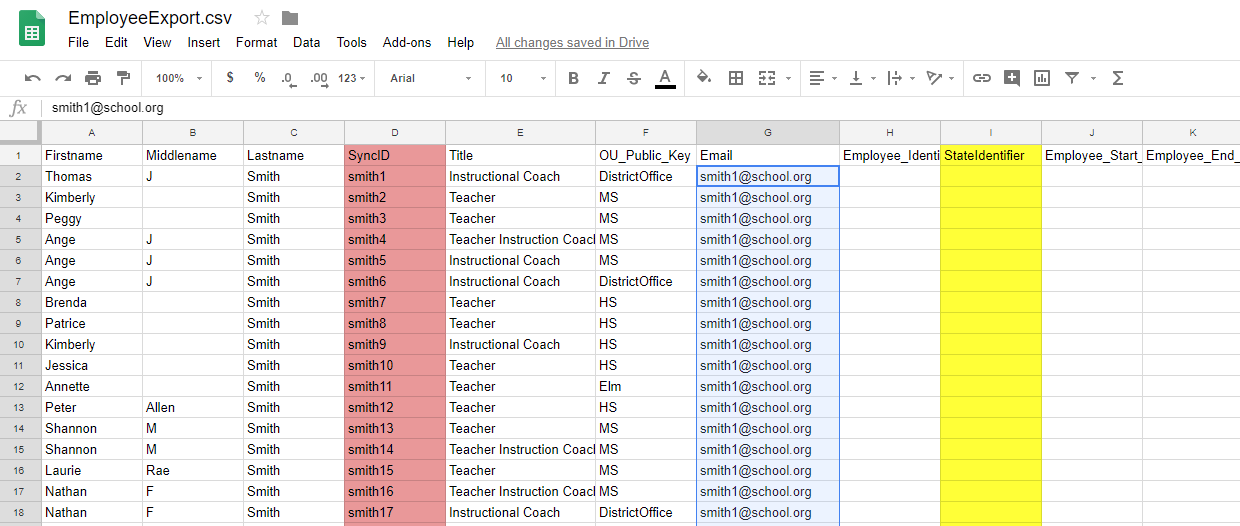This screenshot has width=1240, height=526.
Task: Click the print icon
Action: (x=93, y=78)
